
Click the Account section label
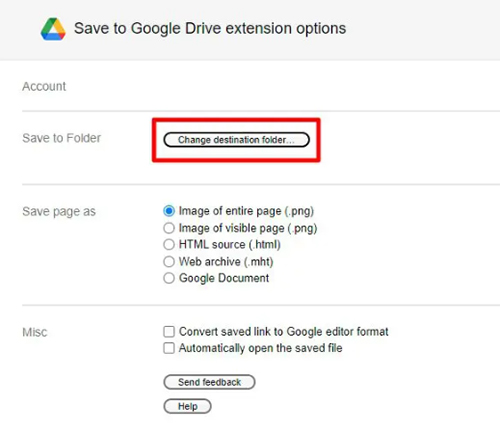coord(44,87)
